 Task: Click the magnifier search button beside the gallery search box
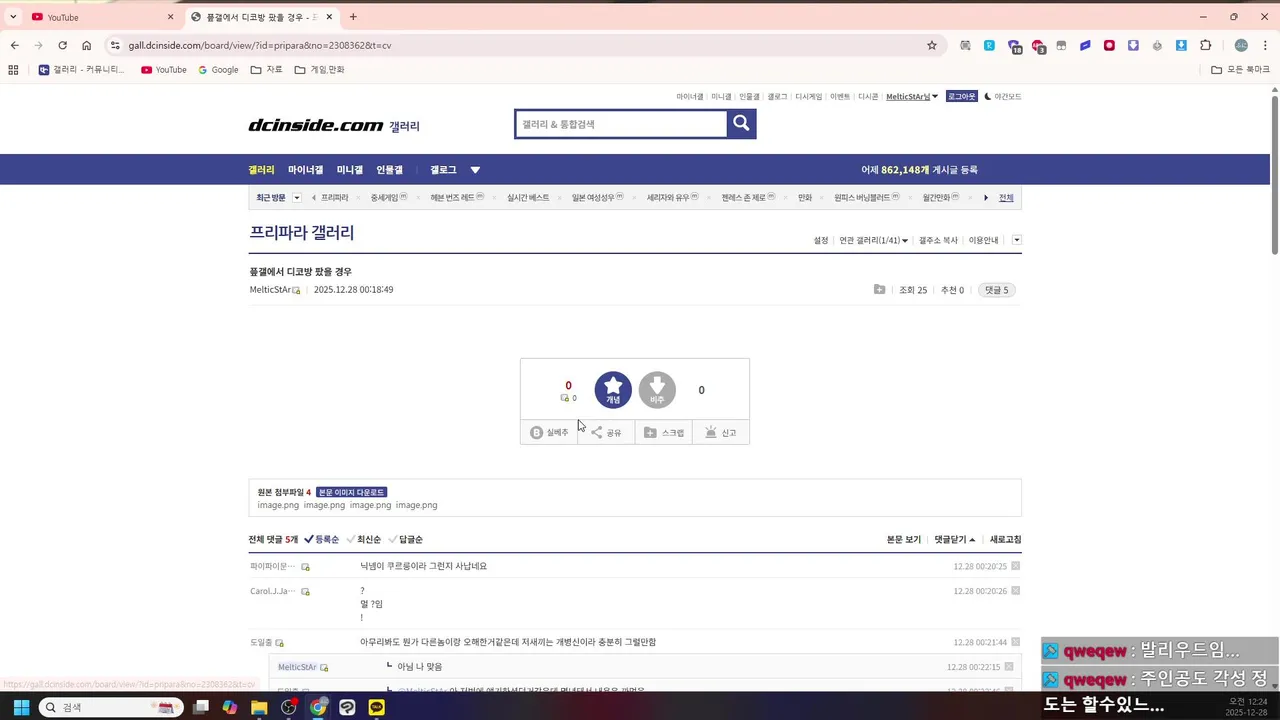coord(741,123)
